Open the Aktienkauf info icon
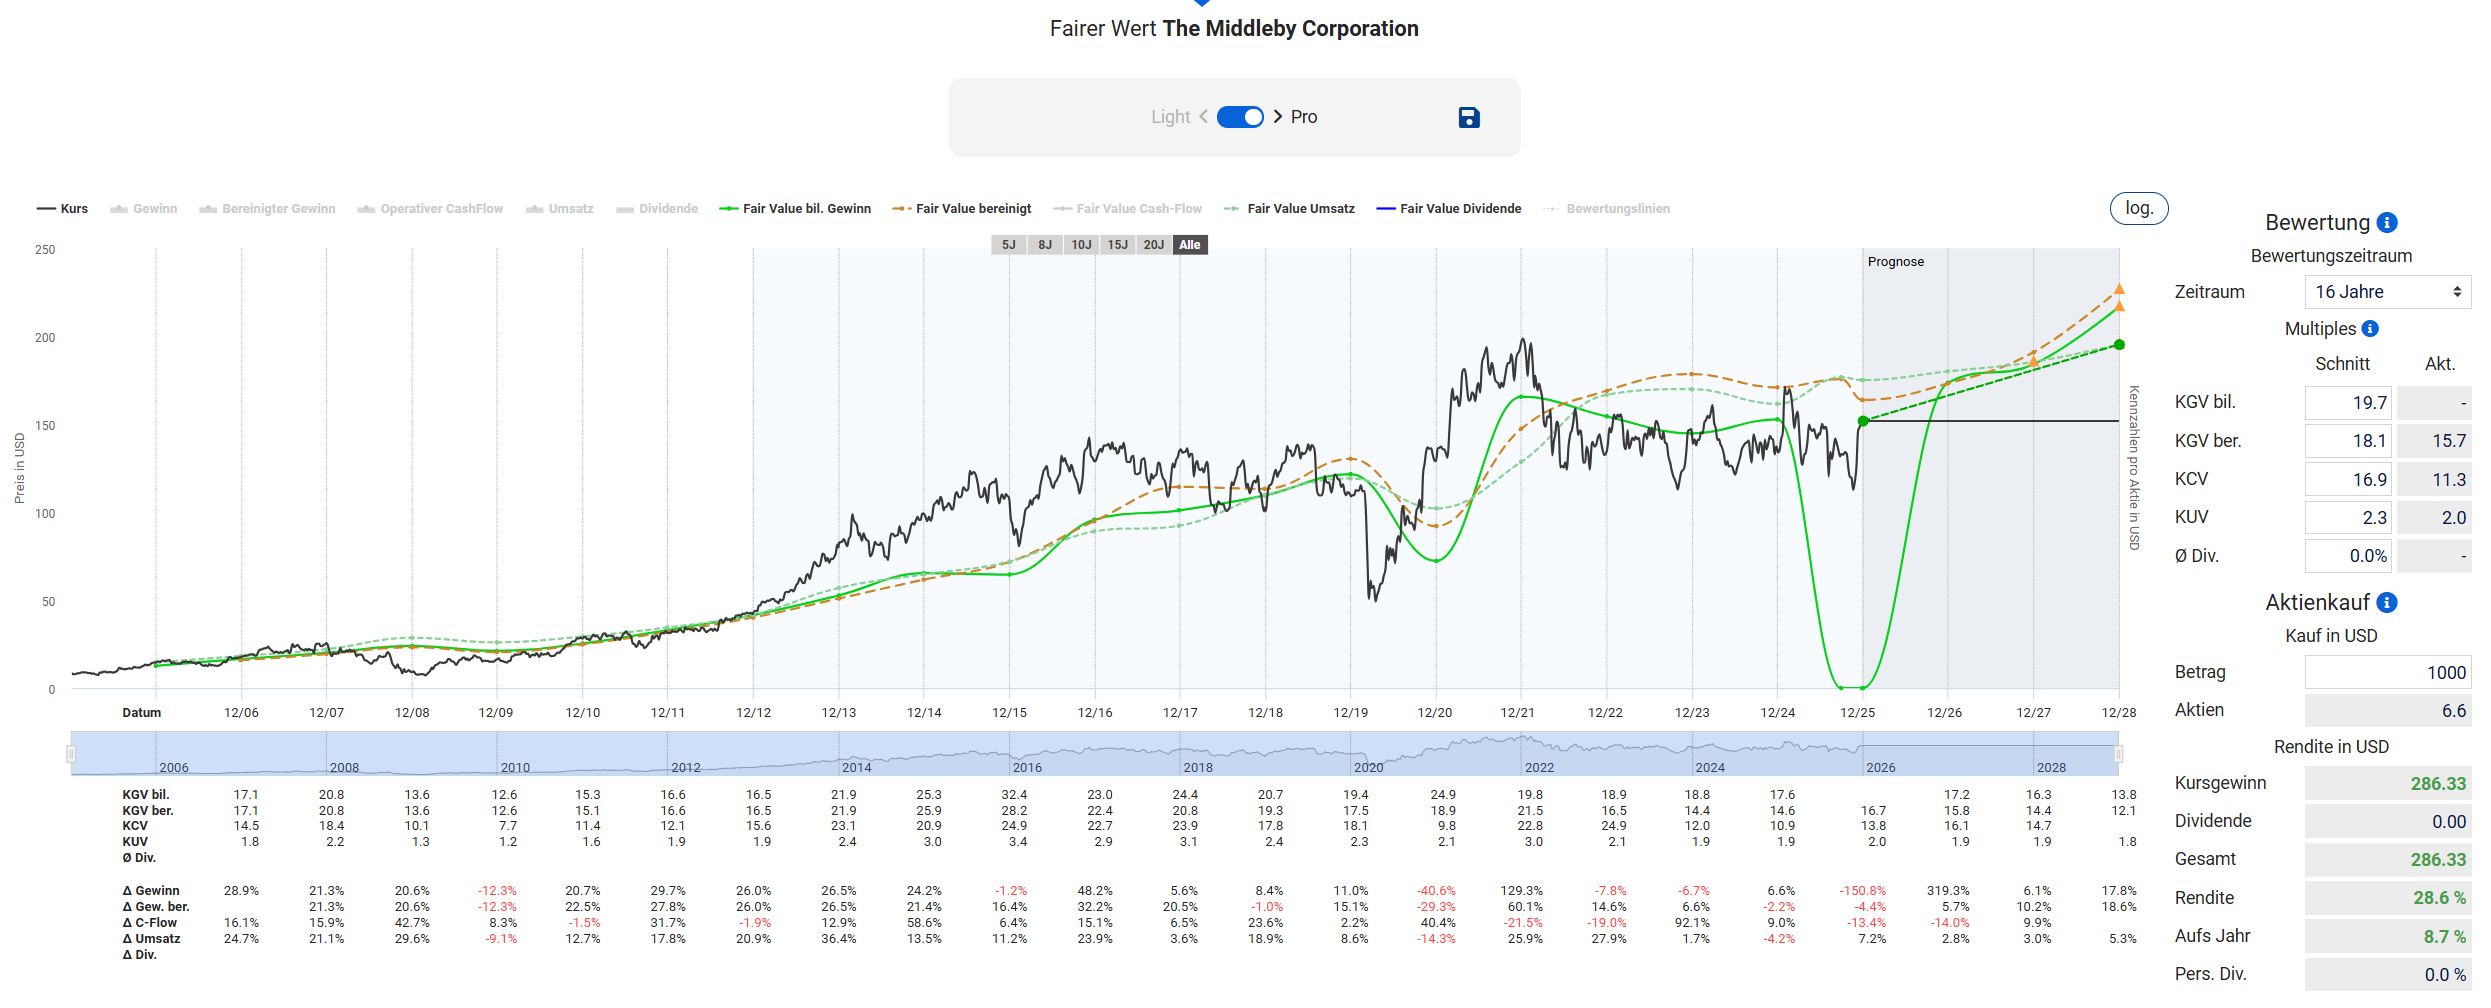This screenshot has width=2491, height=1008. click(2387, 603)
